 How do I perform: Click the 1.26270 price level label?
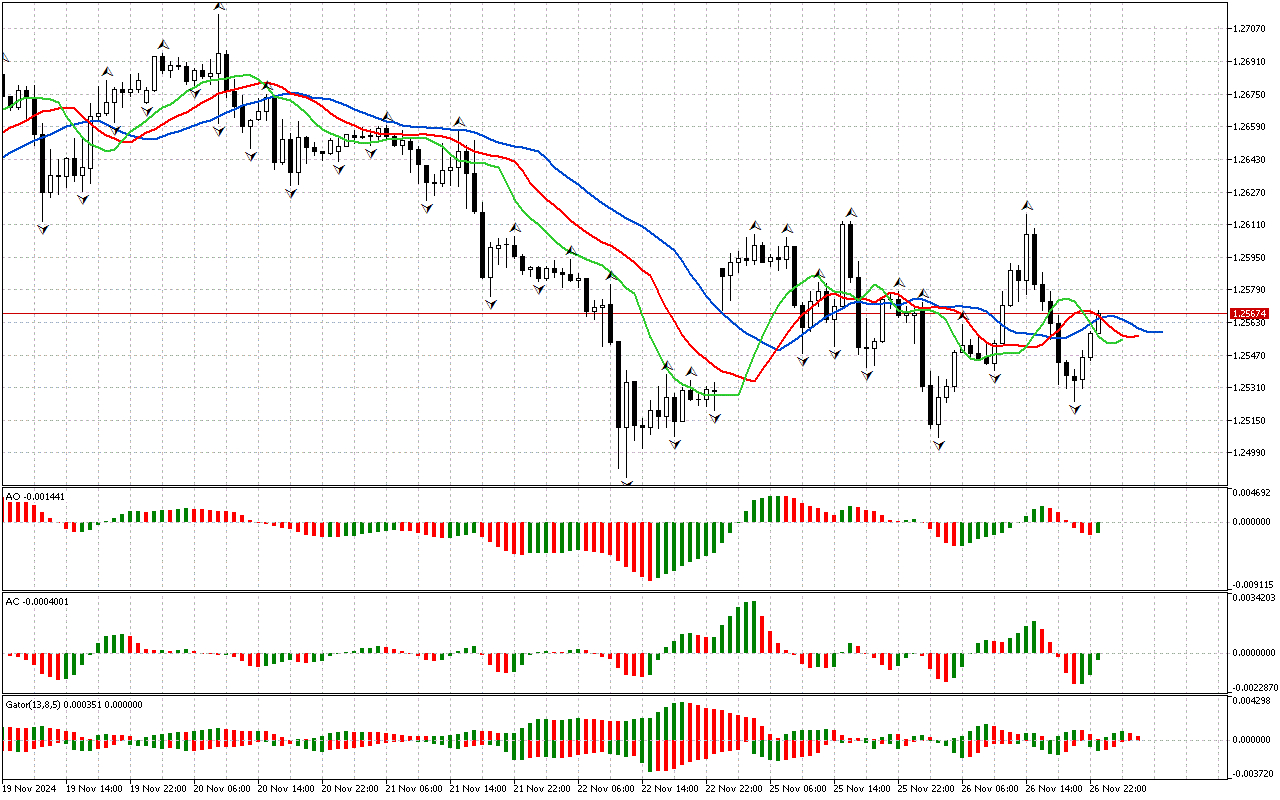(1251, 192)
